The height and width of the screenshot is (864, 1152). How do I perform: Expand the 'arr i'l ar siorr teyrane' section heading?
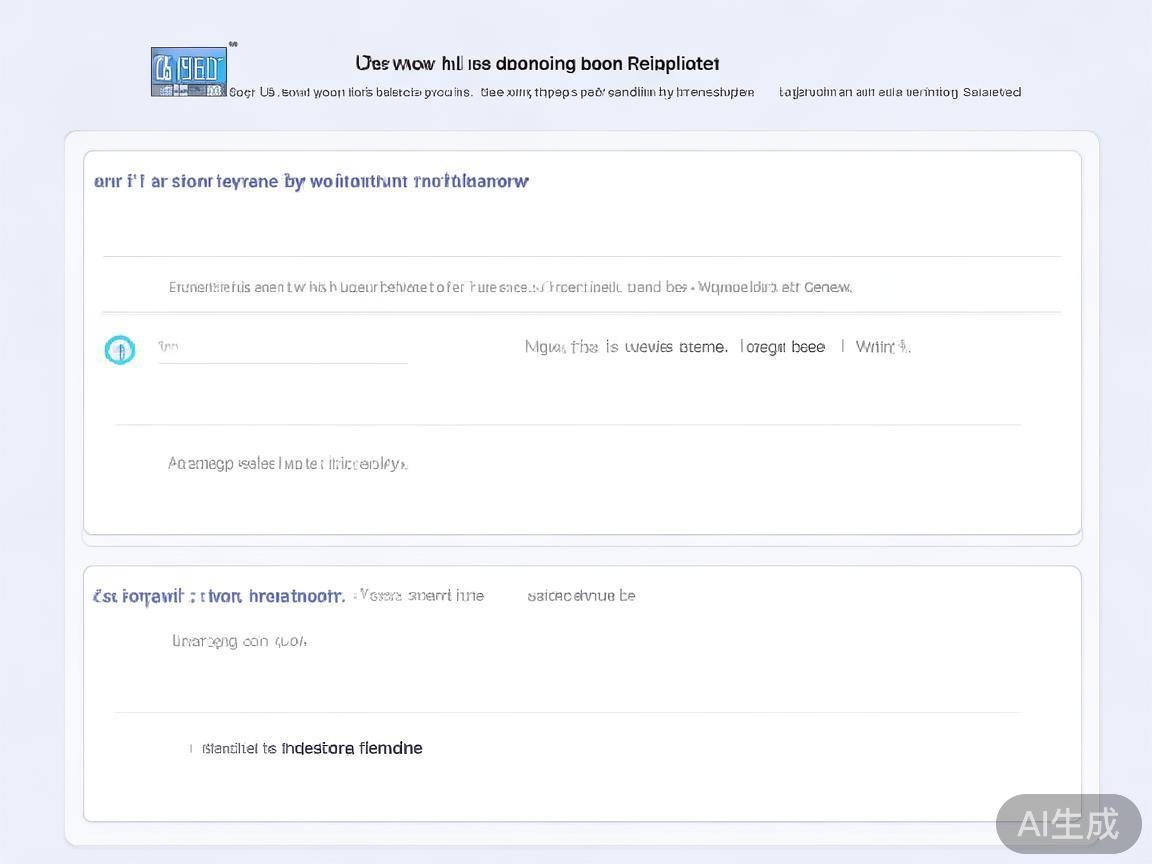(311, 181)
